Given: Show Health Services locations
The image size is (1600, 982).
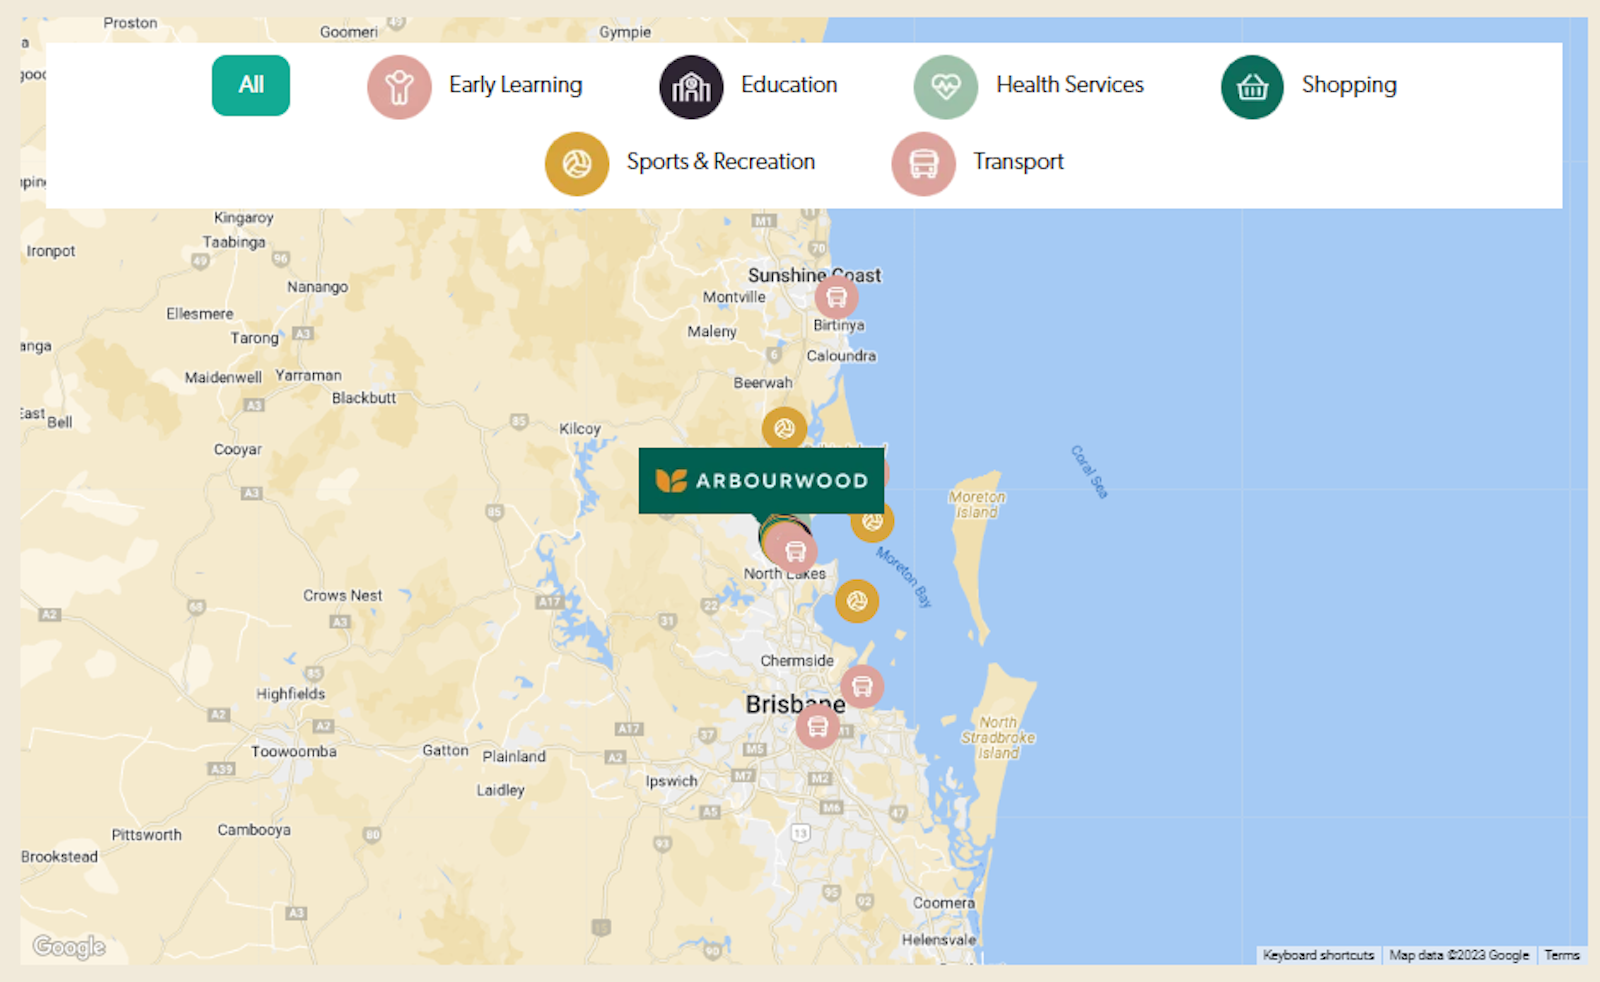Looking at the screenshot, I should [x=1069, y=85].
